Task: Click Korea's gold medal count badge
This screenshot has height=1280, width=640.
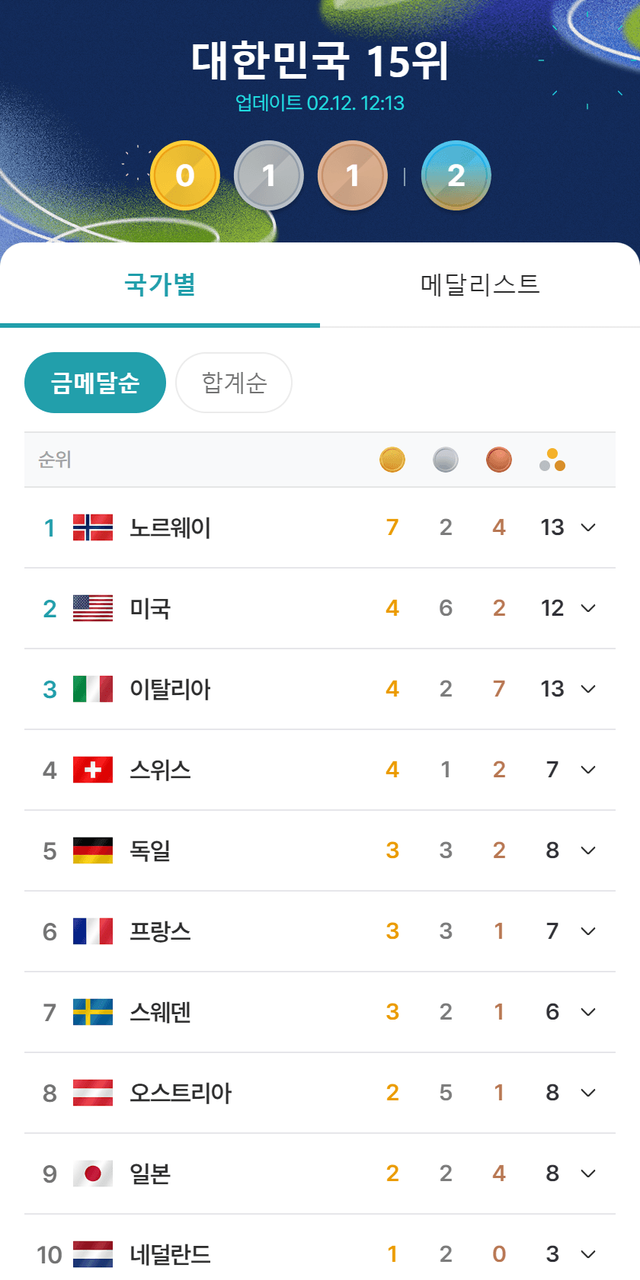Action: pos(184,176)
